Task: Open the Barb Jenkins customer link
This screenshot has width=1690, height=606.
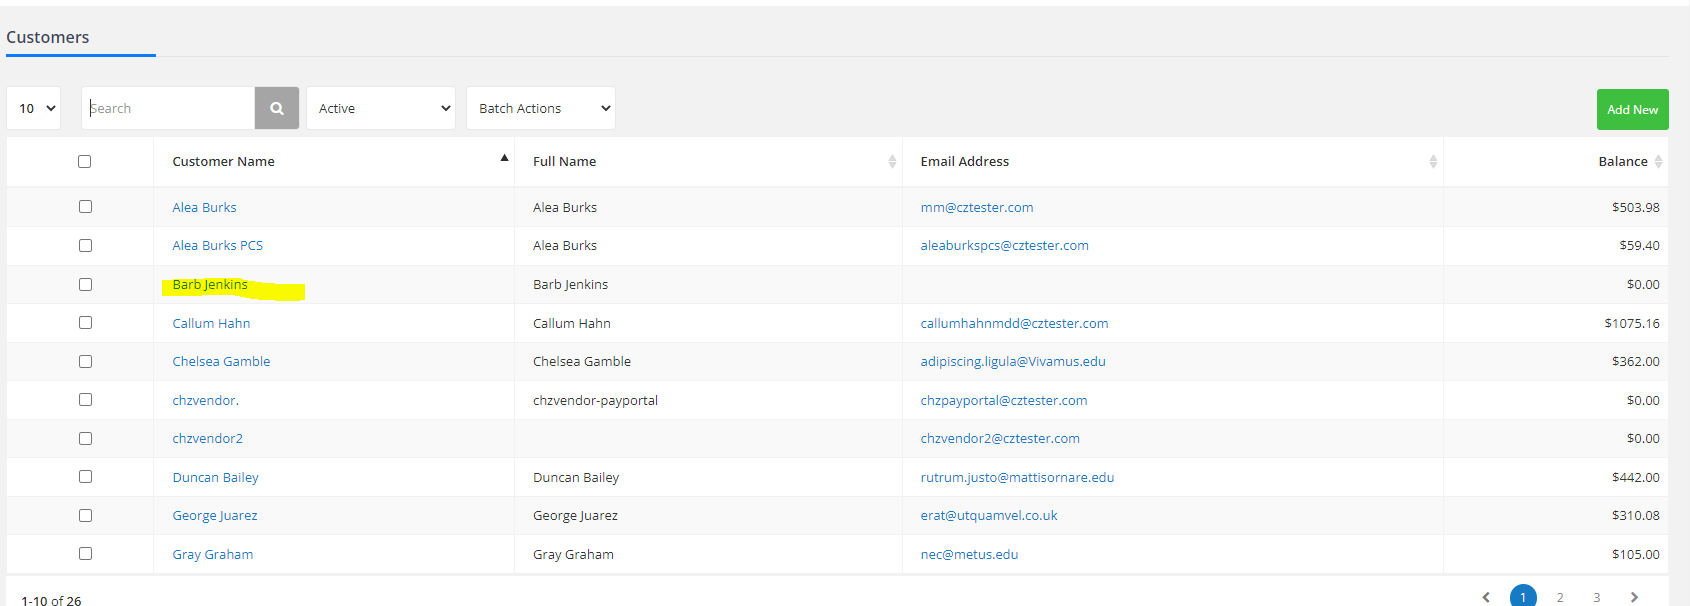Action: pos(210,284)
